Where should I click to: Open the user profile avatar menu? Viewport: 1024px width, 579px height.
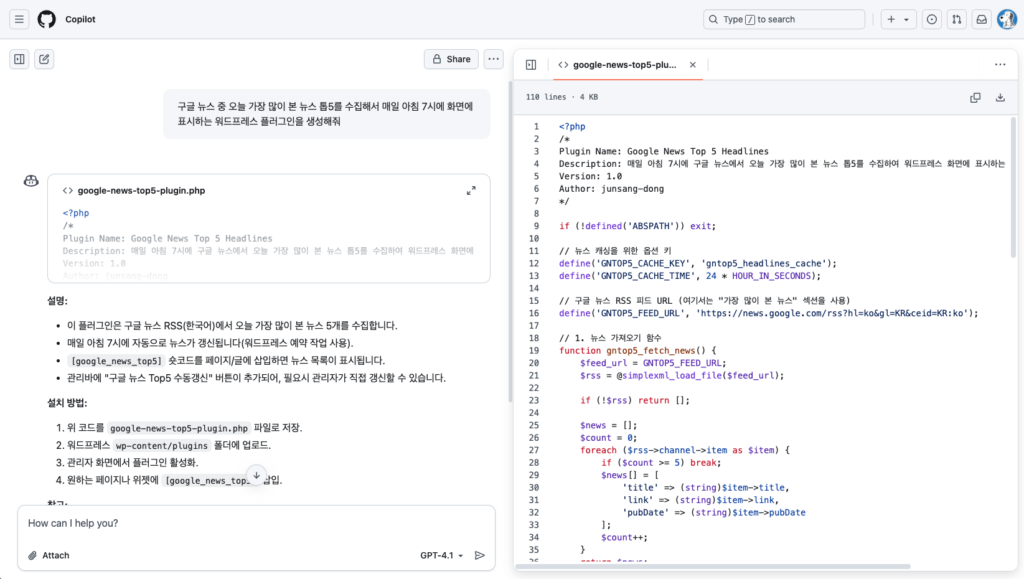tap(1007, 20)
